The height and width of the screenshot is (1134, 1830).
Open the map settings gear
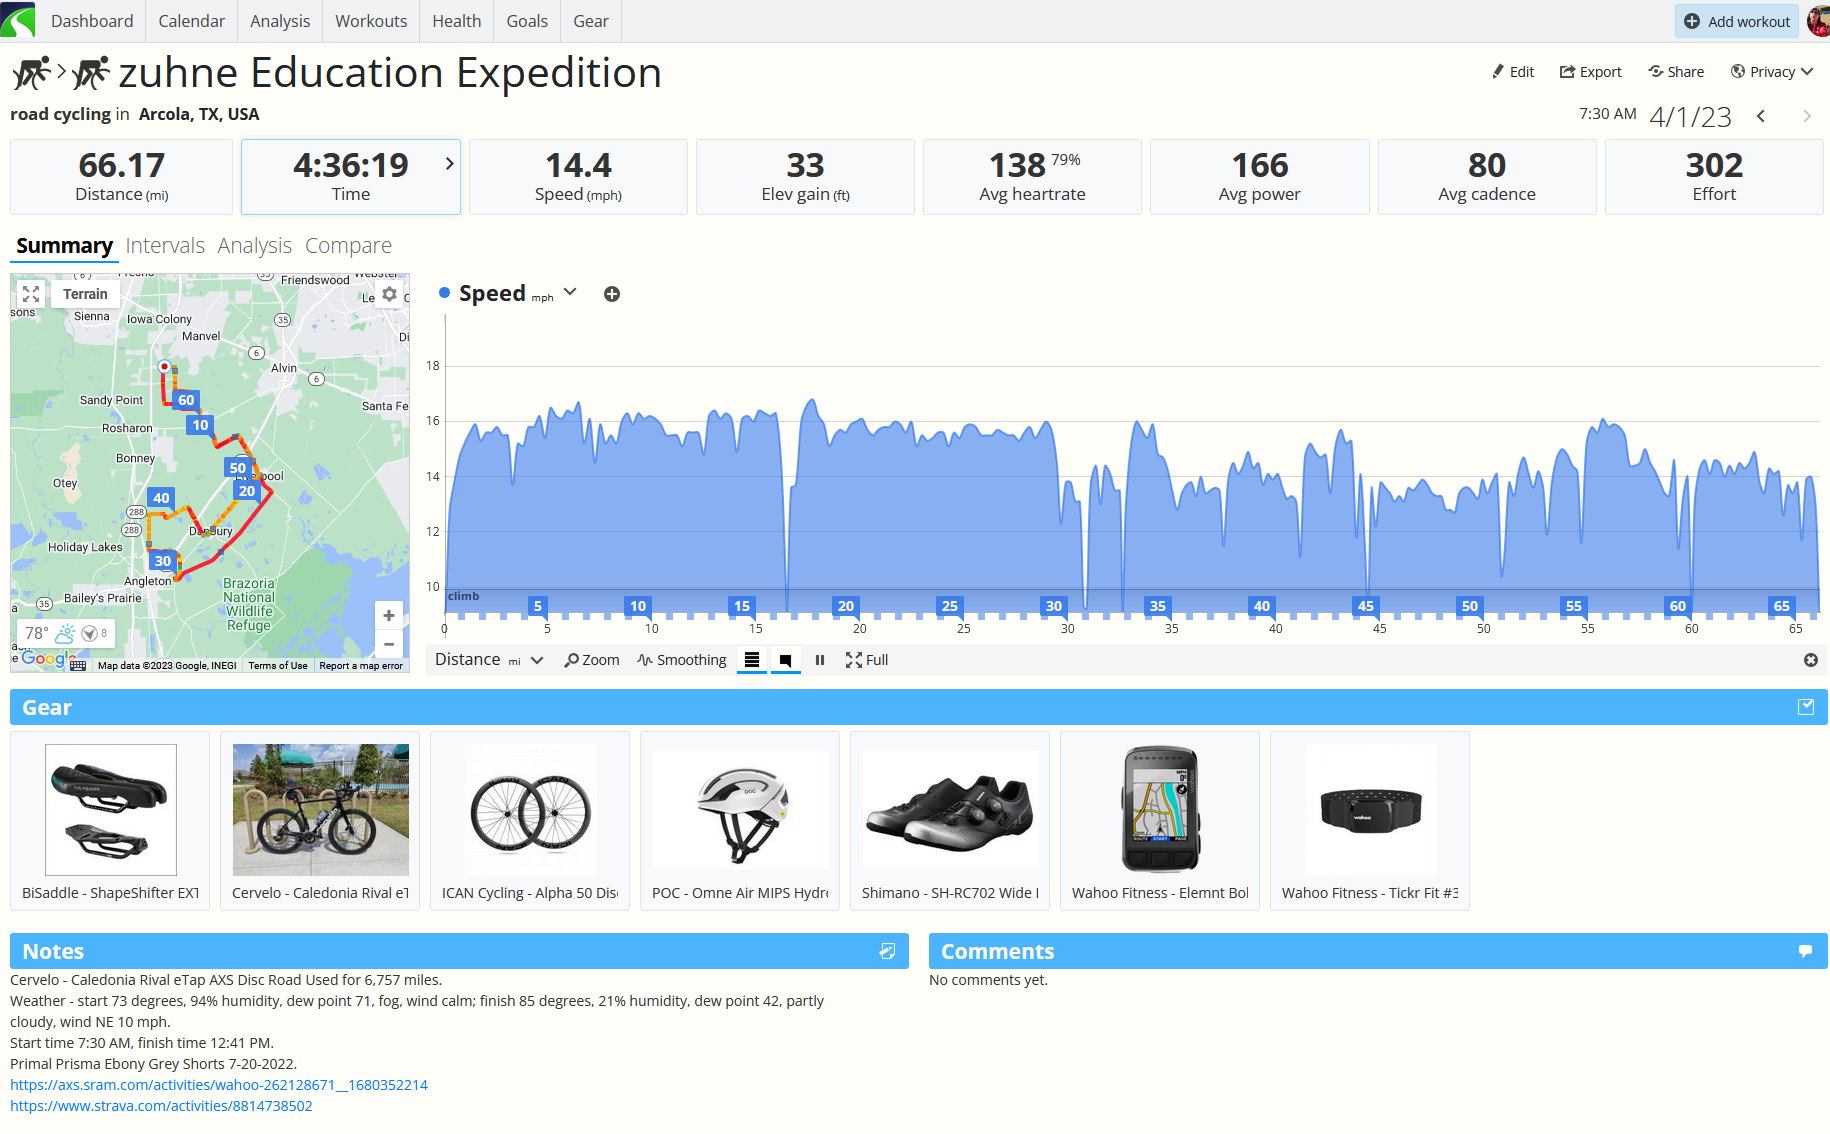coord(389,294)
